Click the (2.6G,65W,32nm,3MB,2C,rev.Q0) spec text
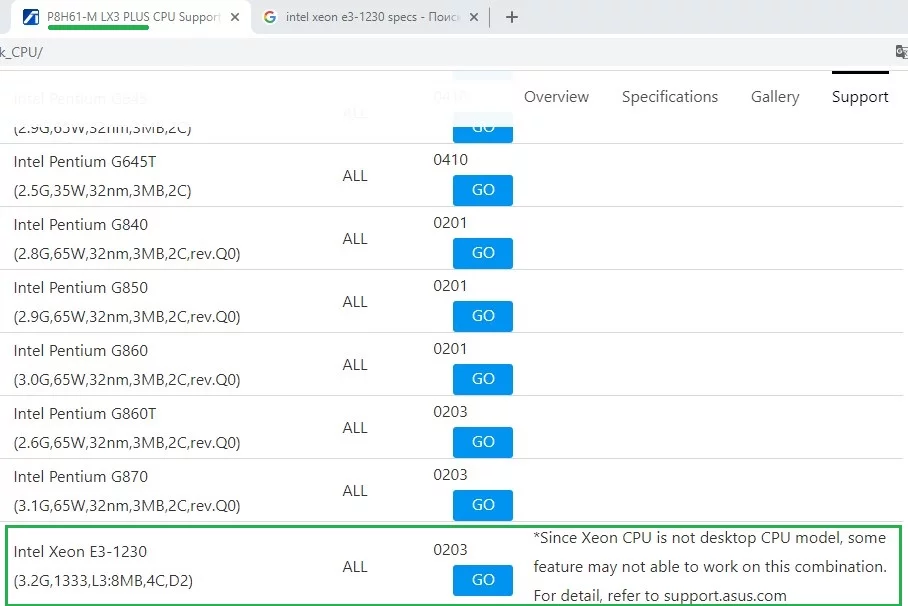The image size is (908, 606). click(127, 443)
